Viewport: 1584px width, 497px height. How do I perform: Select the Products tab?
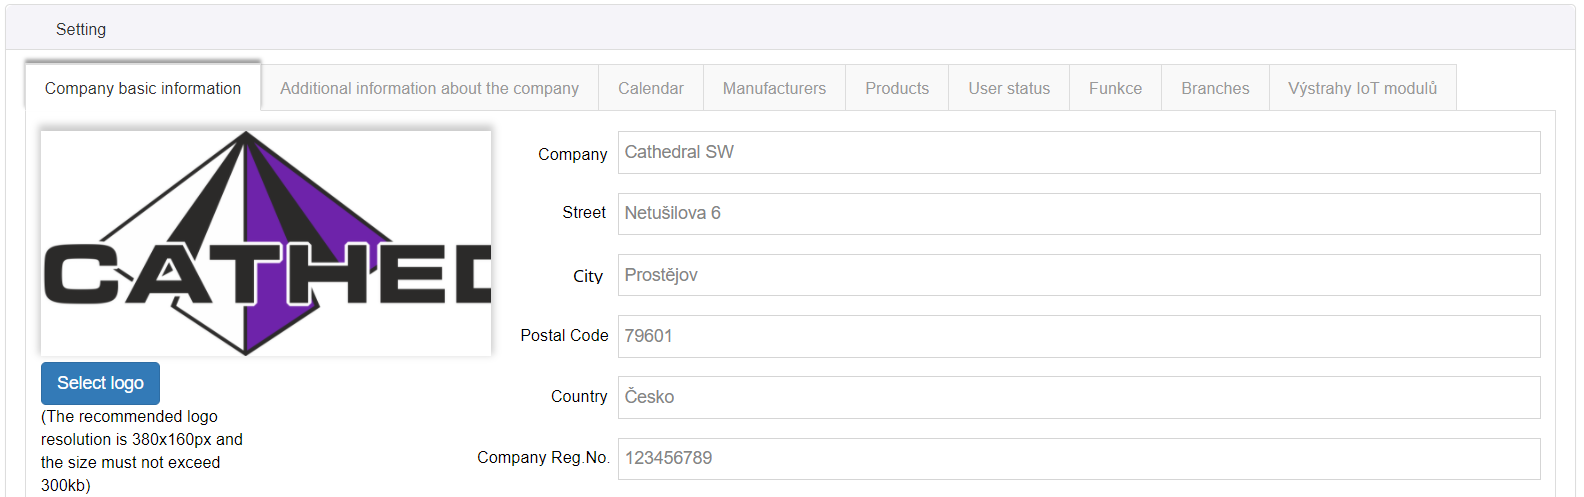pos(897,88)
